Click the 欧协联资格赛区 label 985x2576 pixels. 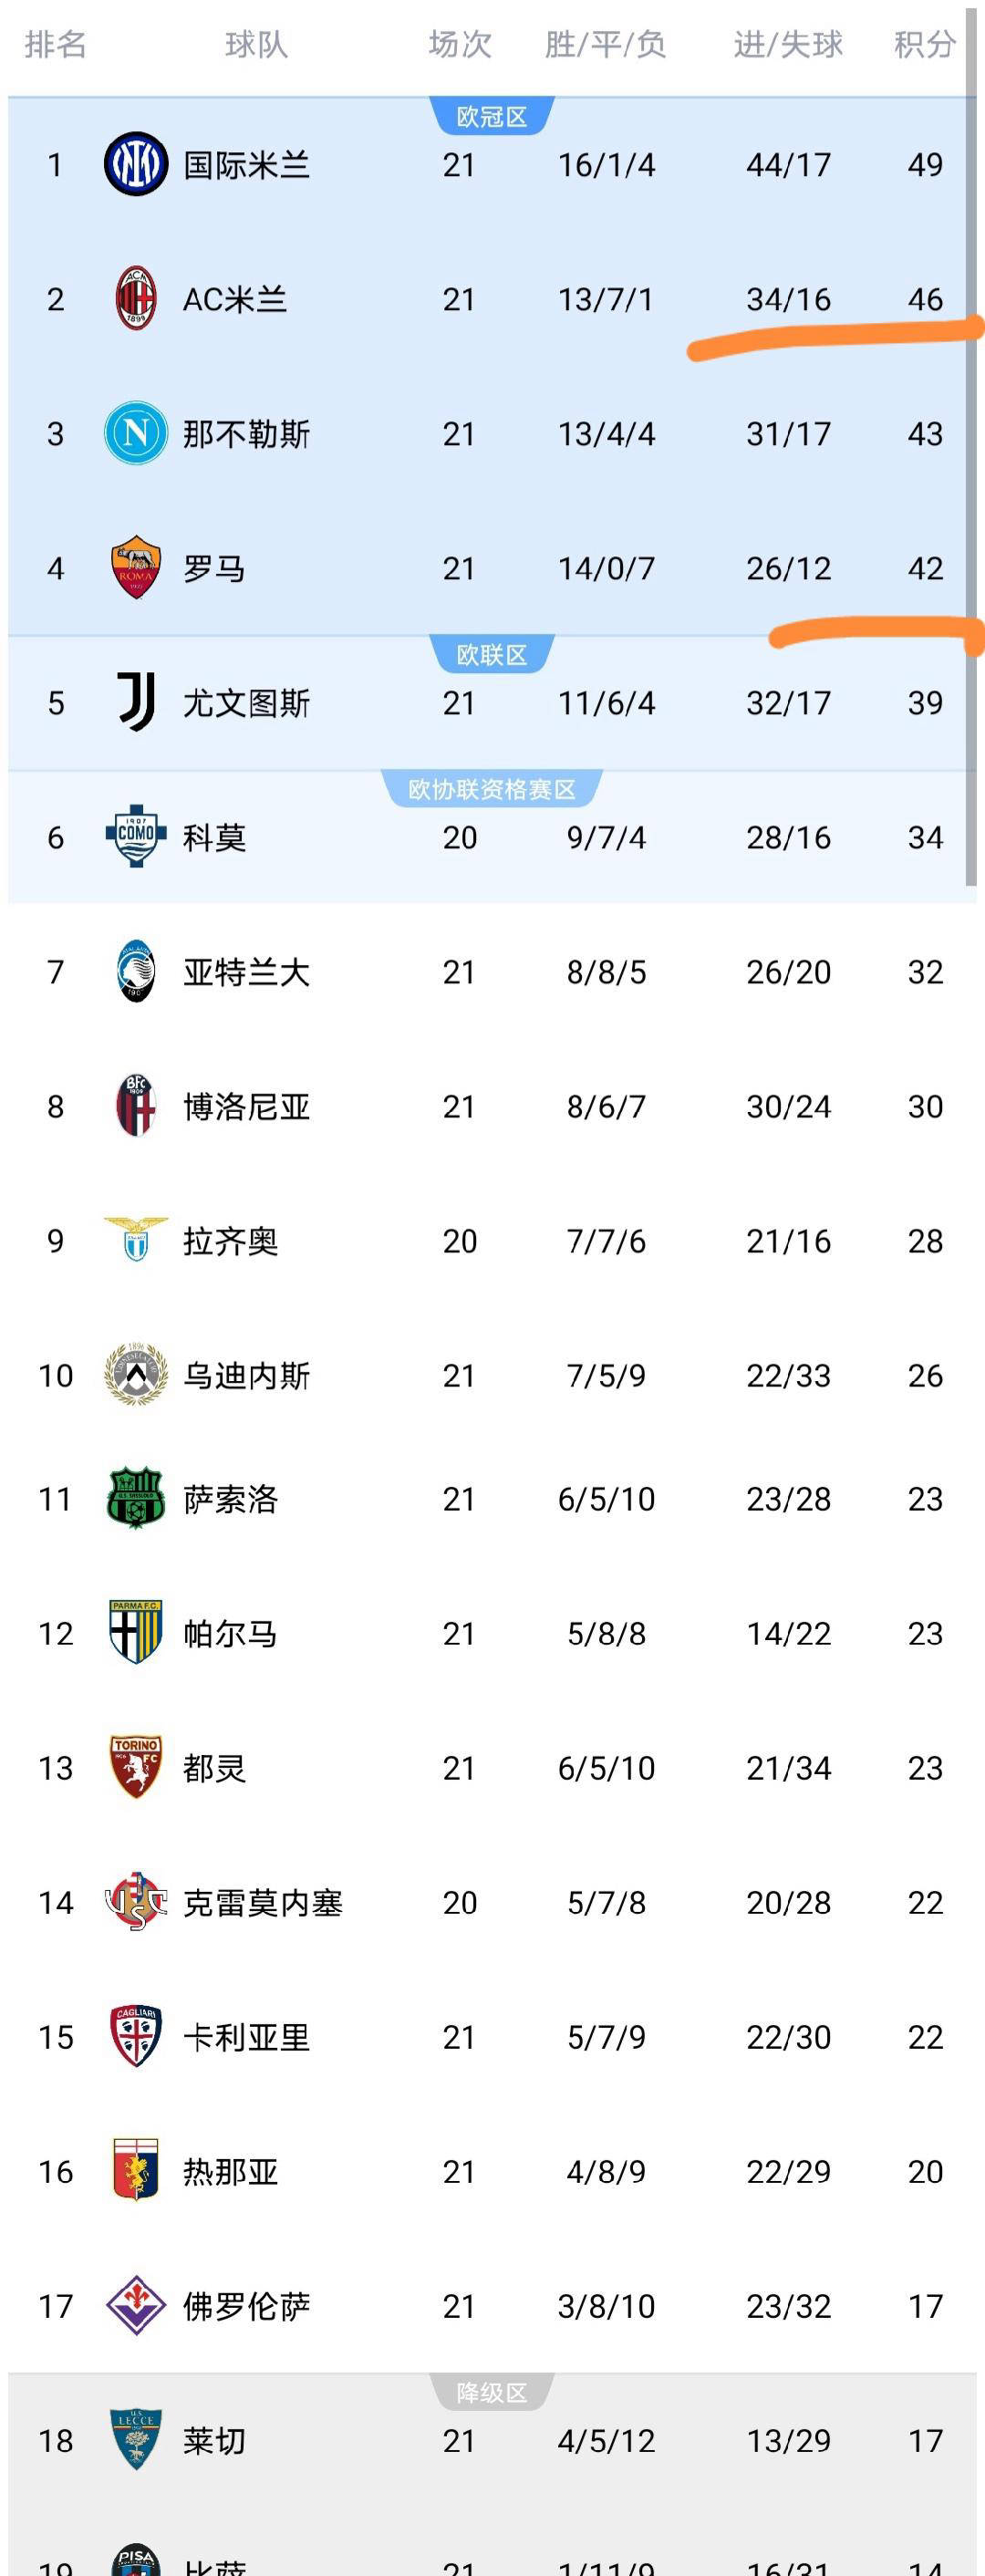point(491,790)
